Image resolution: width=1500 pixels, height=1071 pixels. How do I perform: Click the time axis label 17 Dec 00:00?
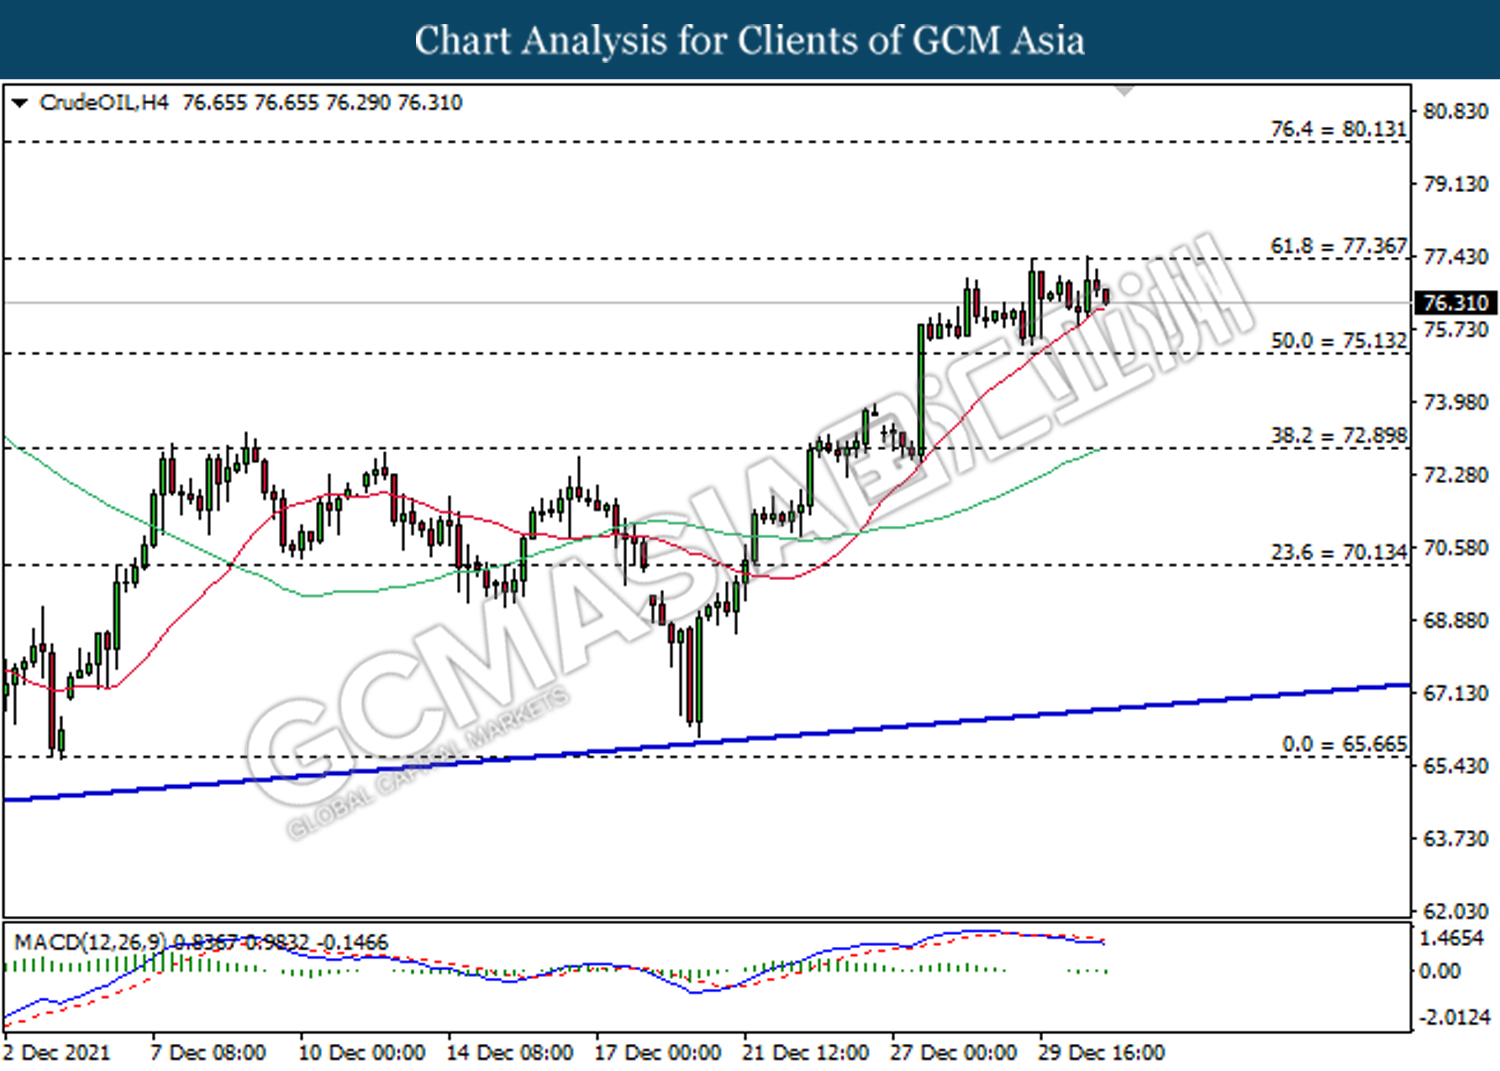pos(658,1053)
